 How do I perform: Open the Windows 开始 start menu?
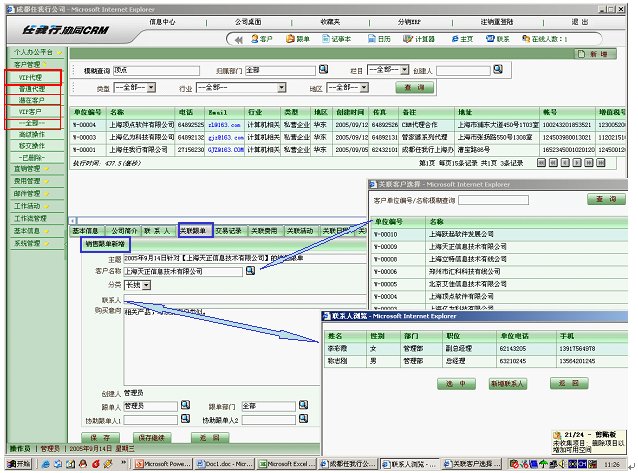(17, 464)
